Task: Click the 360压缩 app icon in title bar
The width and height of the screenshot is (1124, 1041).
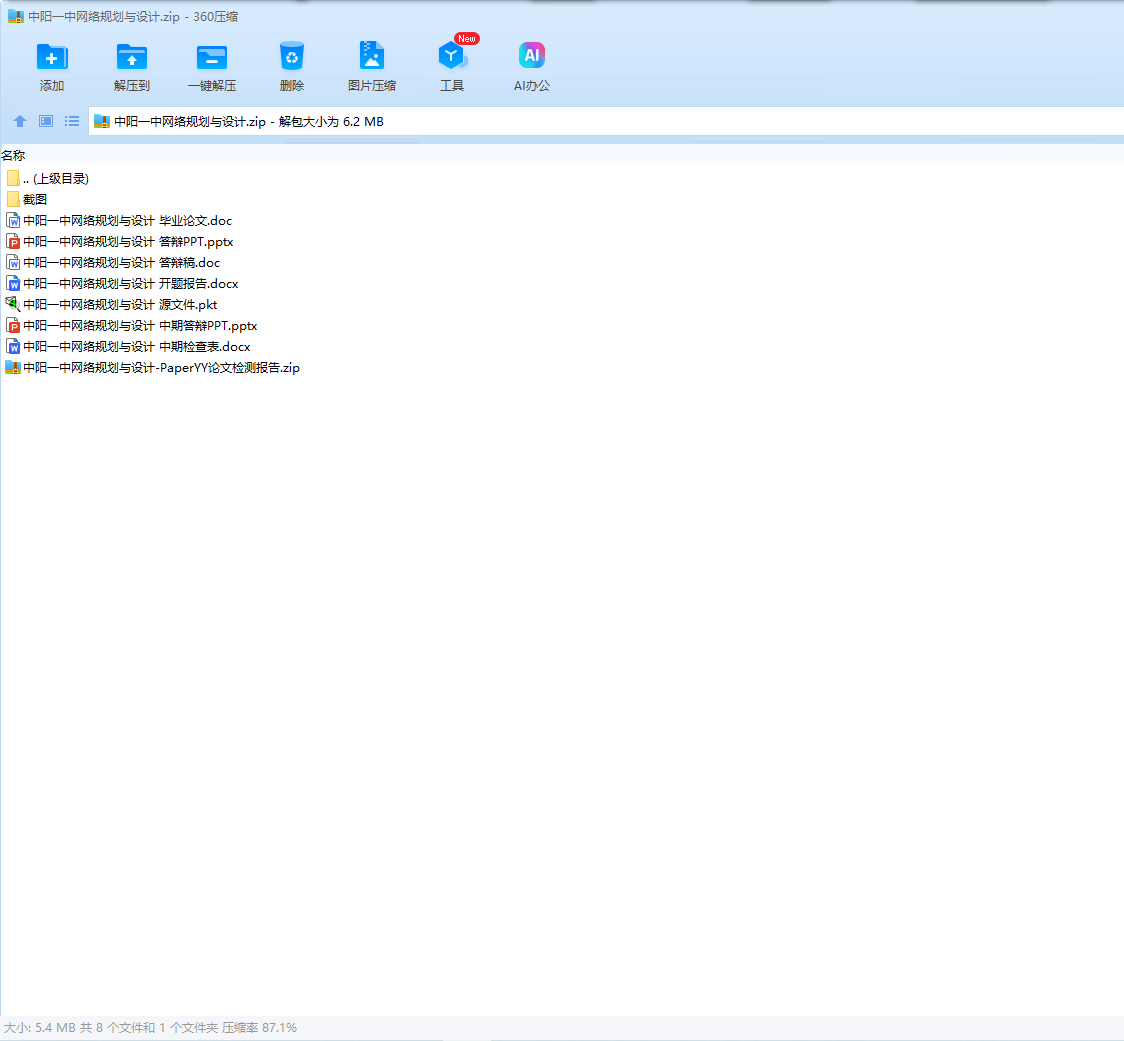Action: pyautogui.click(x=15, y=16)
